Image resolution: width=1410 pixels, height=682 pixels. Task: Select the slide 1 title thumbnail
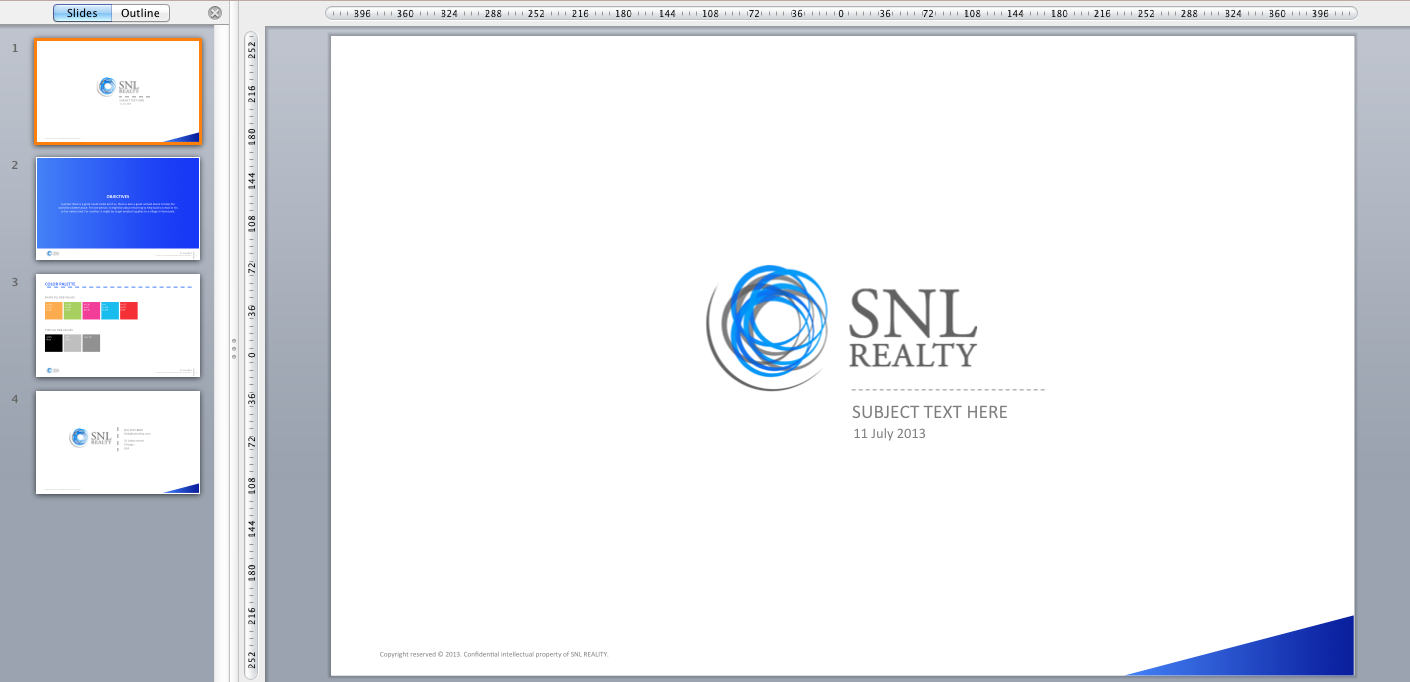tap(118, 92)
